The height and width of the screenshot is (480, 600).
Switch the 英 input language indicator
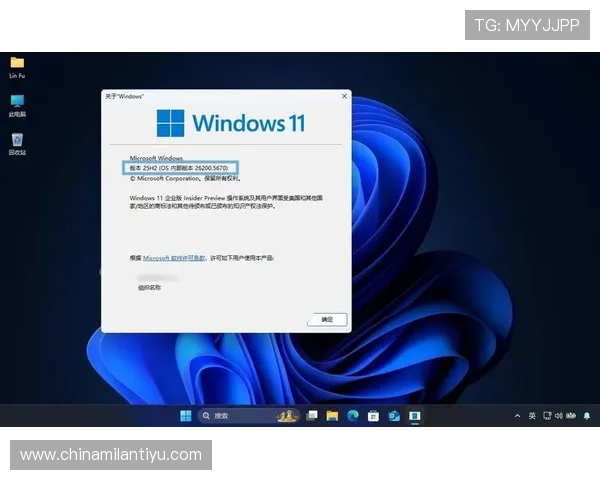[532, 416]
